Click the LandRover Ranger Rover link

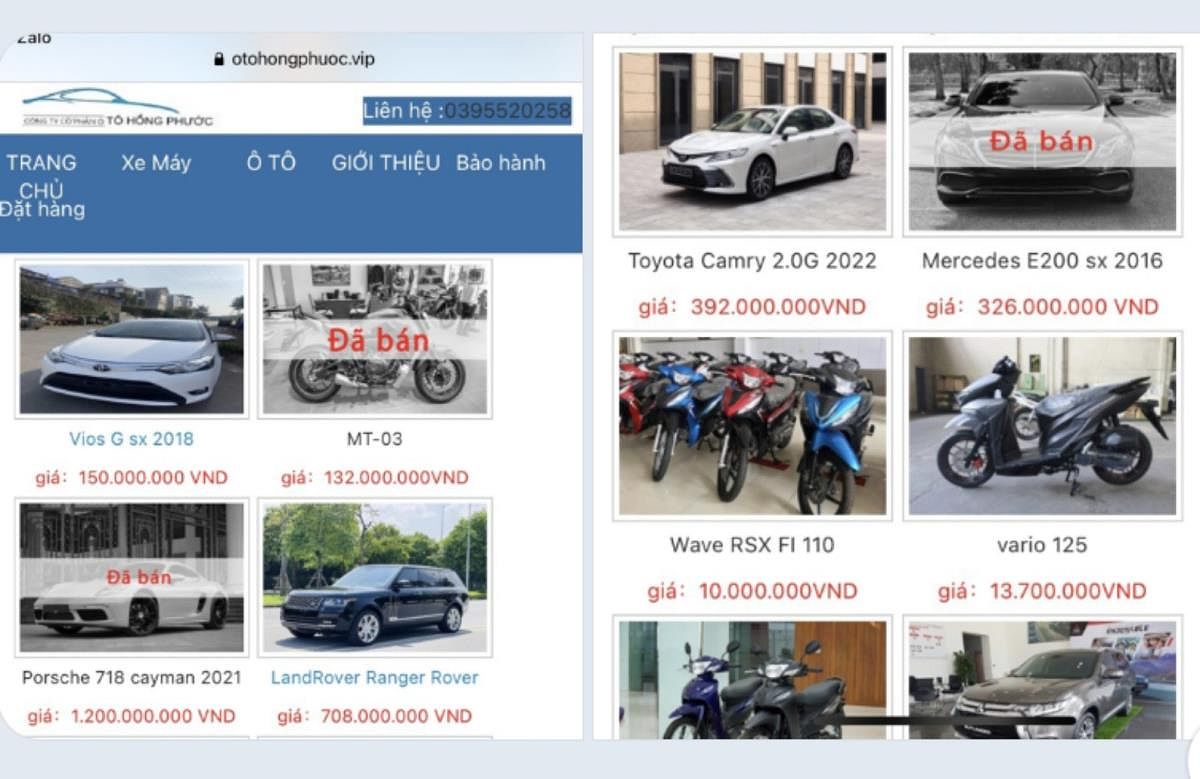375,678
